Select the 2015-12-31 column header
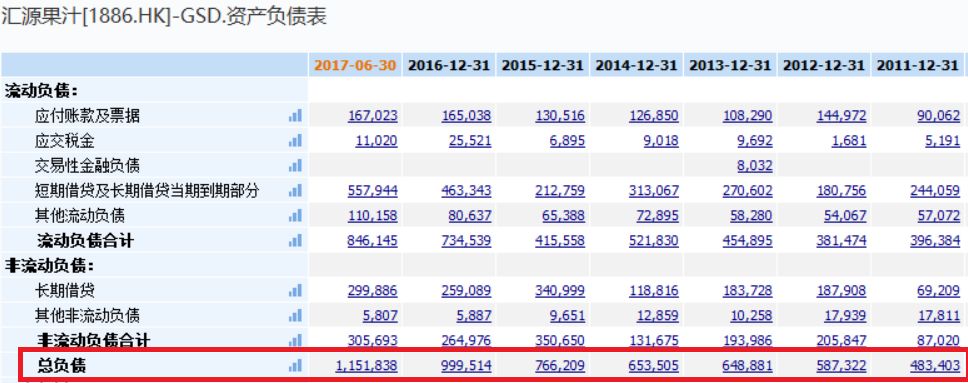The image size is (968, 383). click(543, 65)
